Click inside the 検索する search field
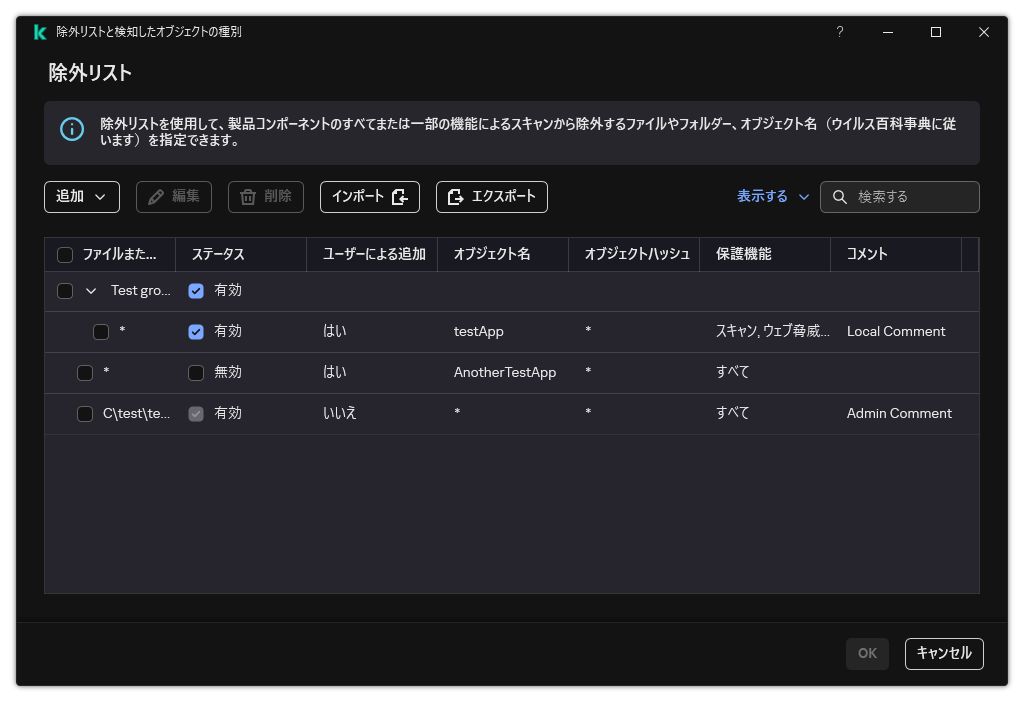 [x=905, y=197]
